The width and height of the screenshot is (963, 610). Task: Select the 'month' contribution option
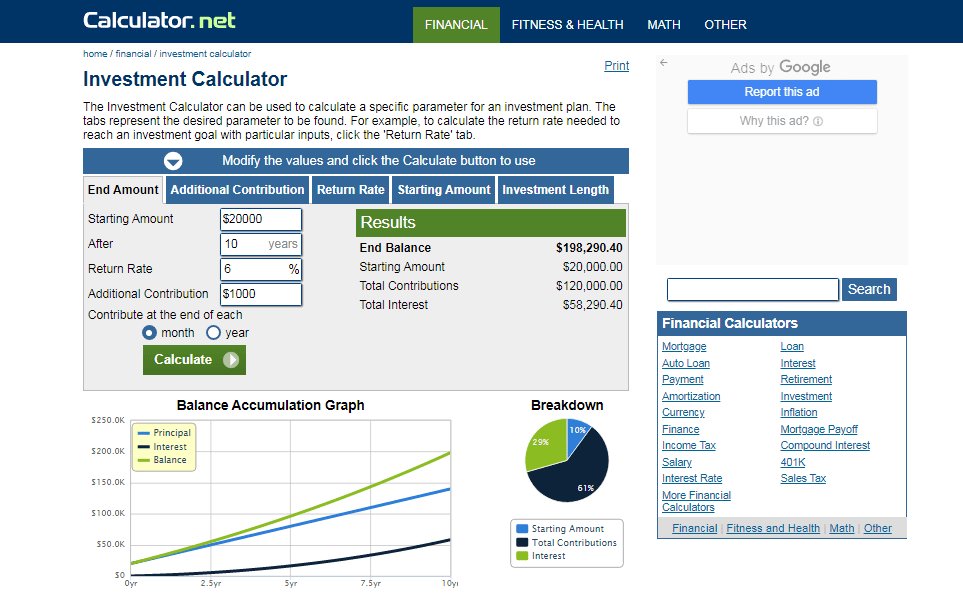[150, 332]
